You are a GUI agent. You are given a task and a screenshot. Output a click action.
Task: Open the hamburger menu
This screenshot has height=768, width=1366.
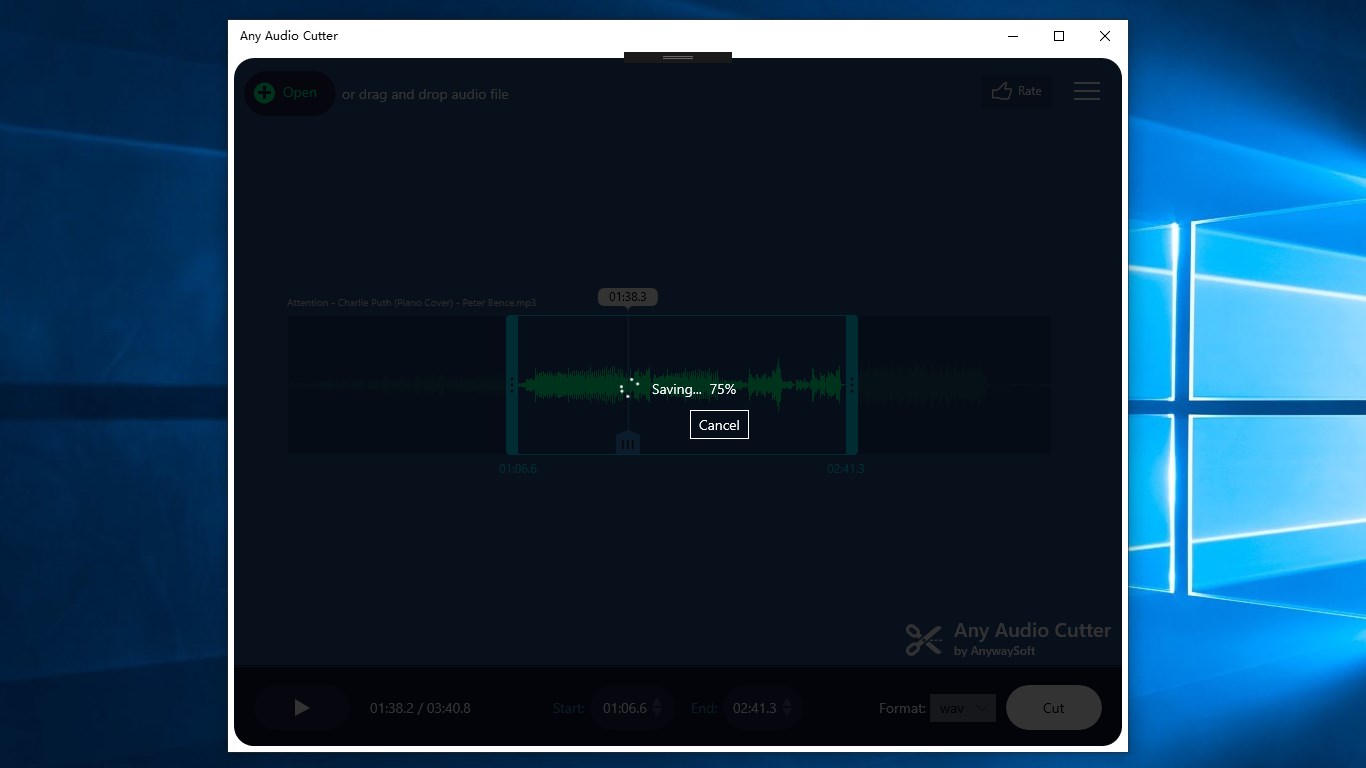[x=1087, y=91]
